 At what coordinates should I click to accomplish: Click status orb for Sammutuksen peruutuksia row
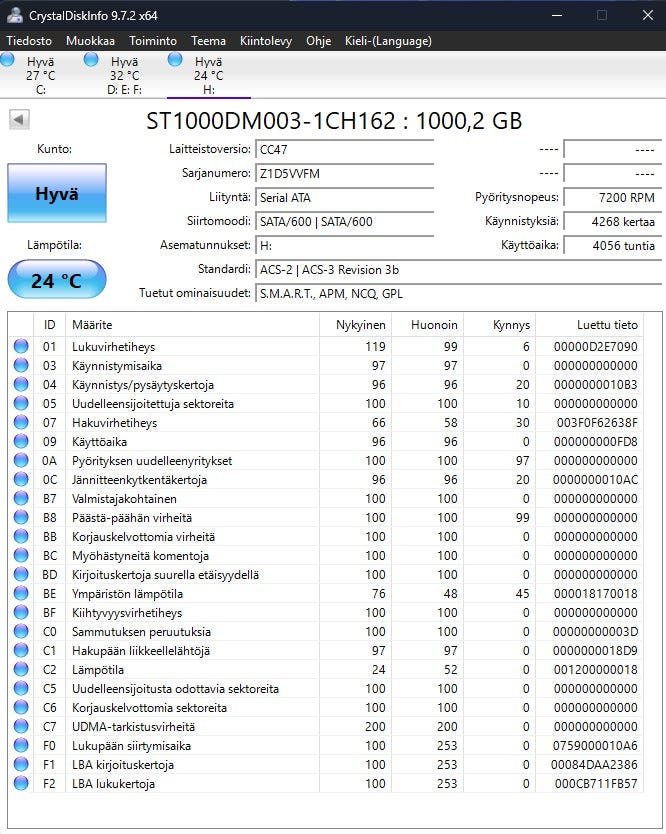coord(21,631)
